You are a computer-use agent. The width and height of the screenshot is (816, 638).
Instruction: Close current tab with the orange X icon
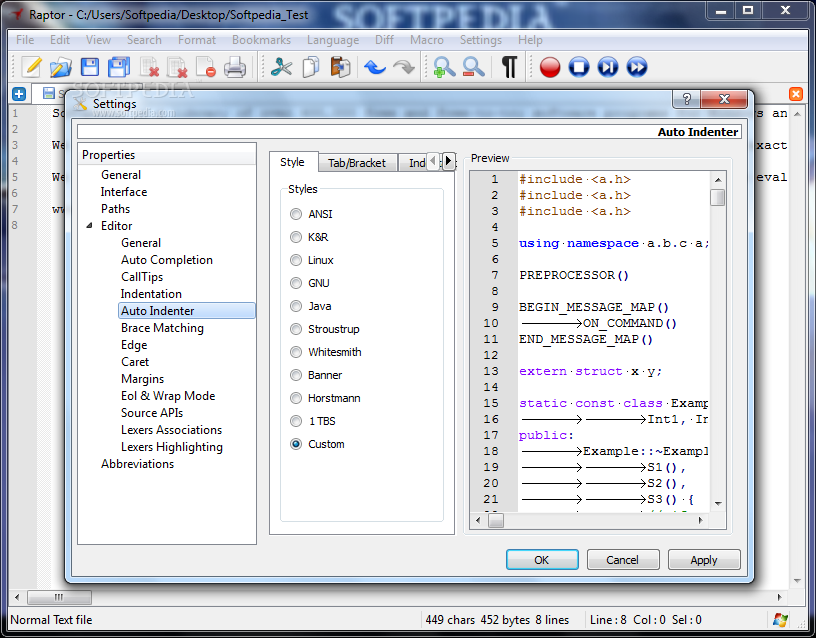tap(796, 94)
